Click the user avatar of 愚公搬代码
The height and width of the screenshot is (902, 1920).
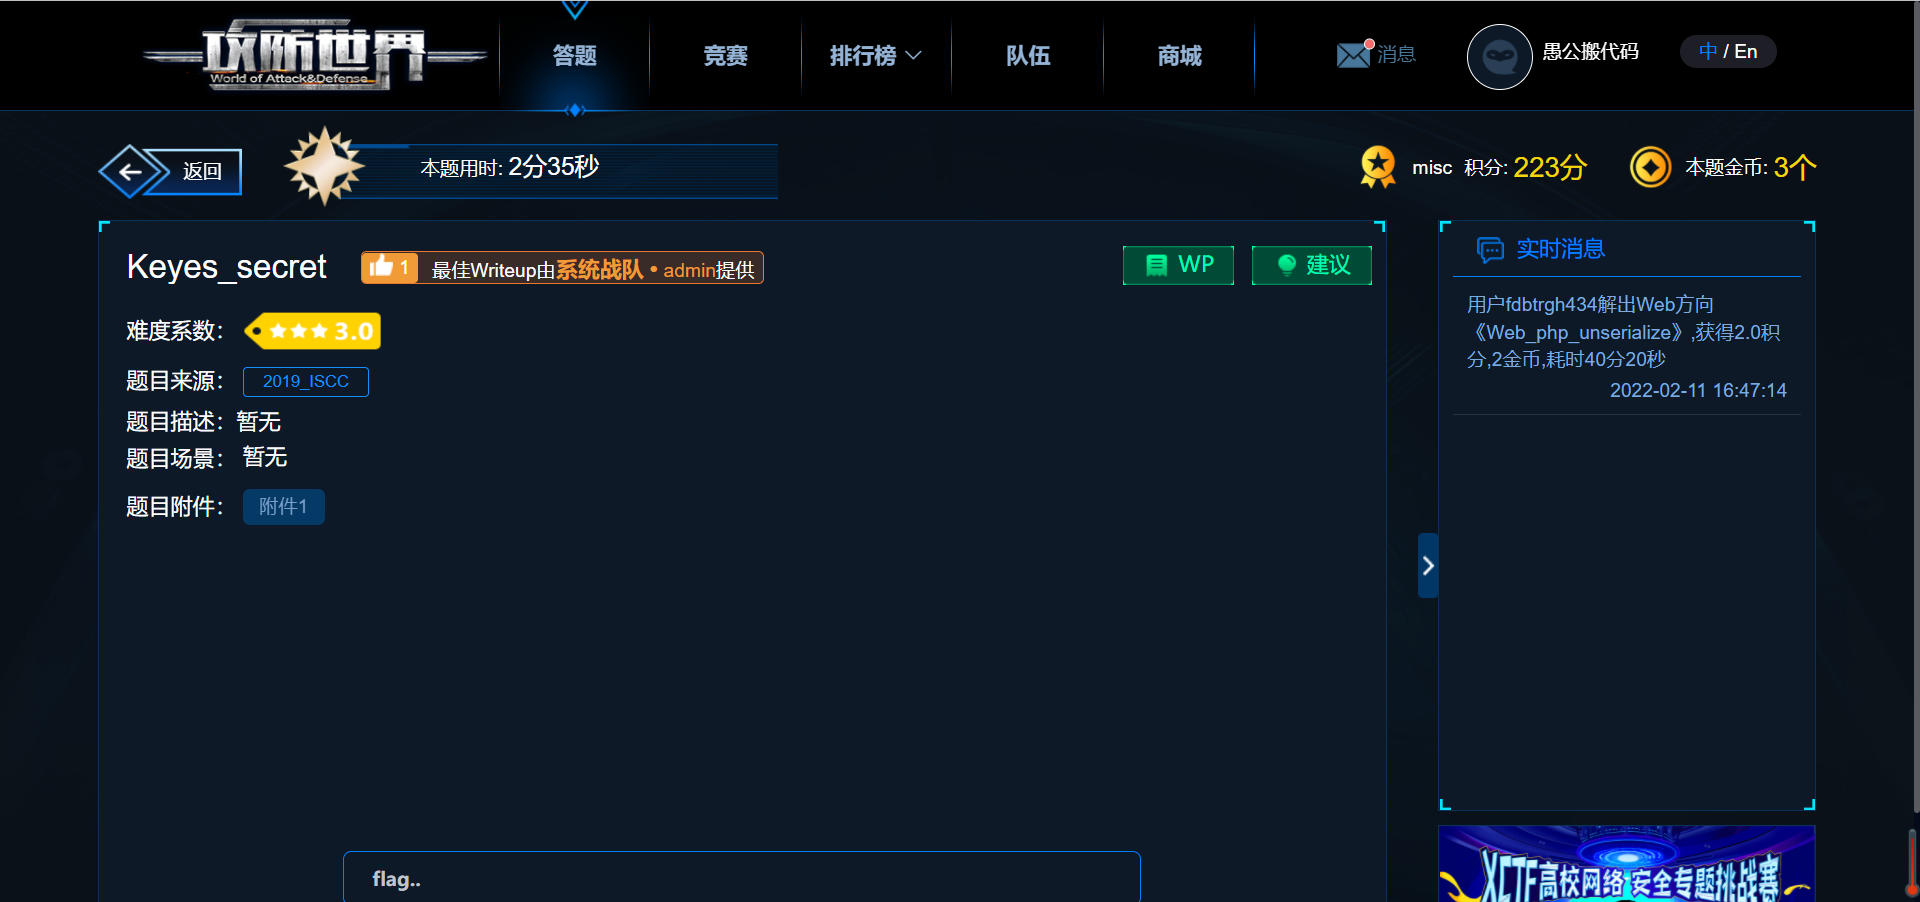tap(1499, 57)
